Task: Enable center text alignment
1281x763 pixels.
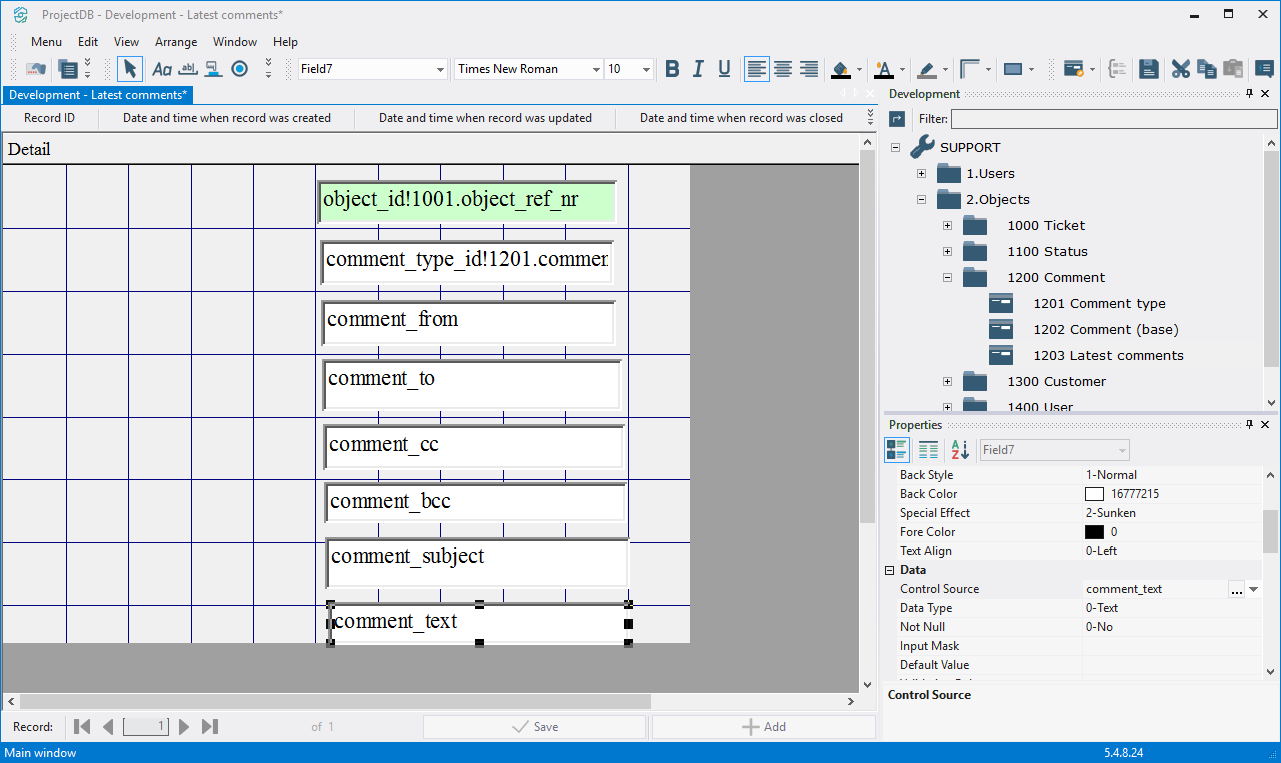Action: 783,69
